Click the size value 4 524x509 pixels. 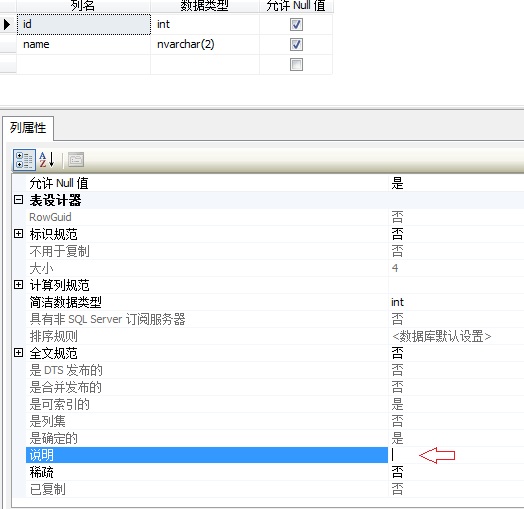coord(395,268)
